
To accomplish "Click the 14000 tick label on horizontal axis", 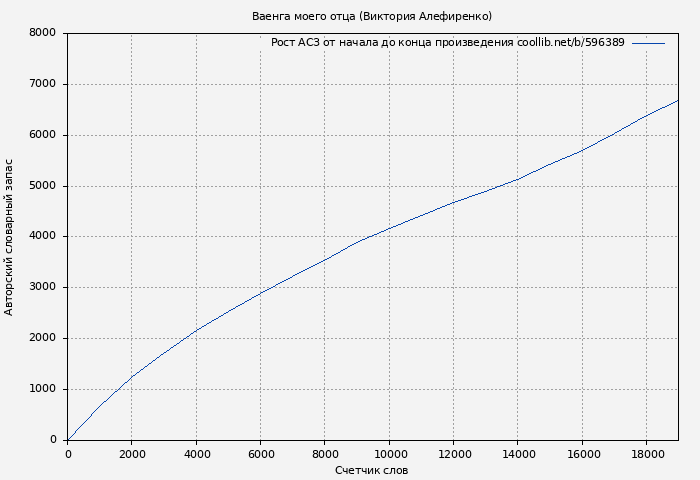I will click(x=517, y=453).
